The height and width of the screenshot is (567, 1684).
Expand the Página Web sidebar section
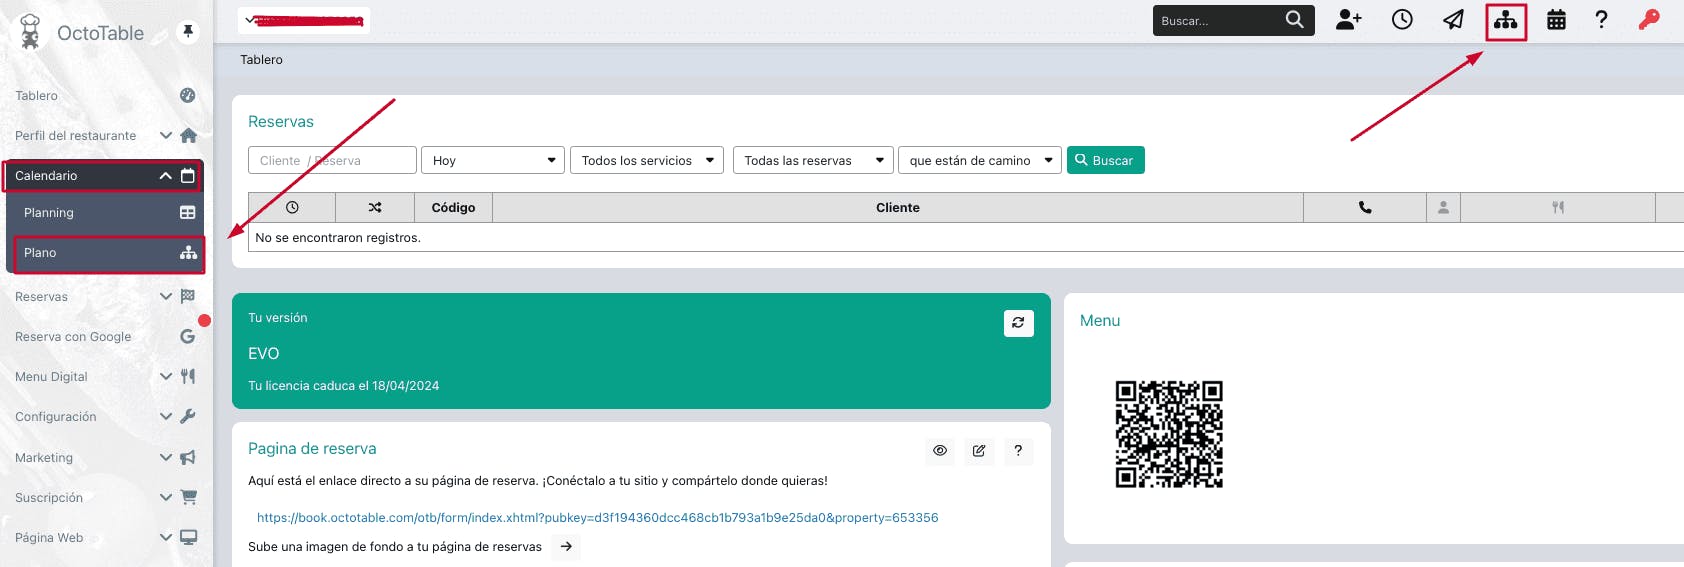[166, 537]
